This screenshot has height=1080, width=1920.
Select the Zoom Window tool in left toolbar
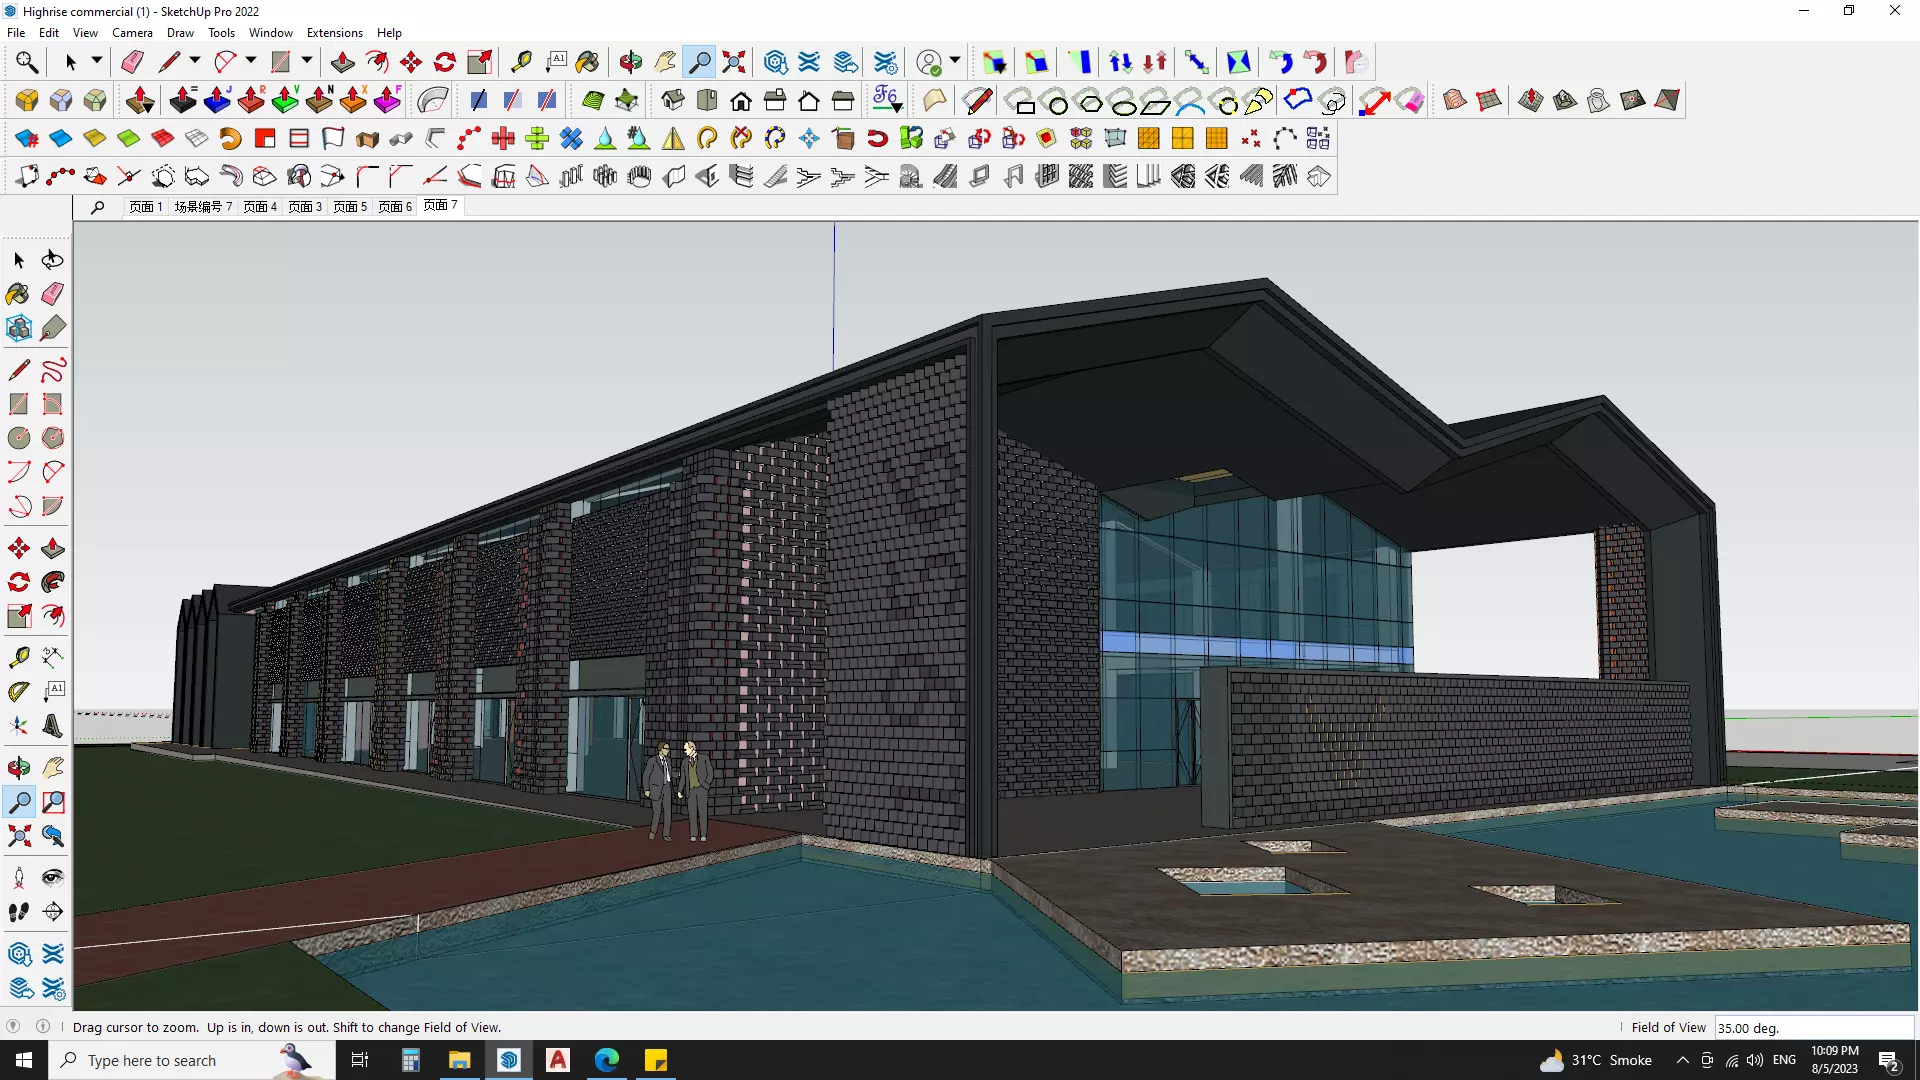[x=53, y=802]
